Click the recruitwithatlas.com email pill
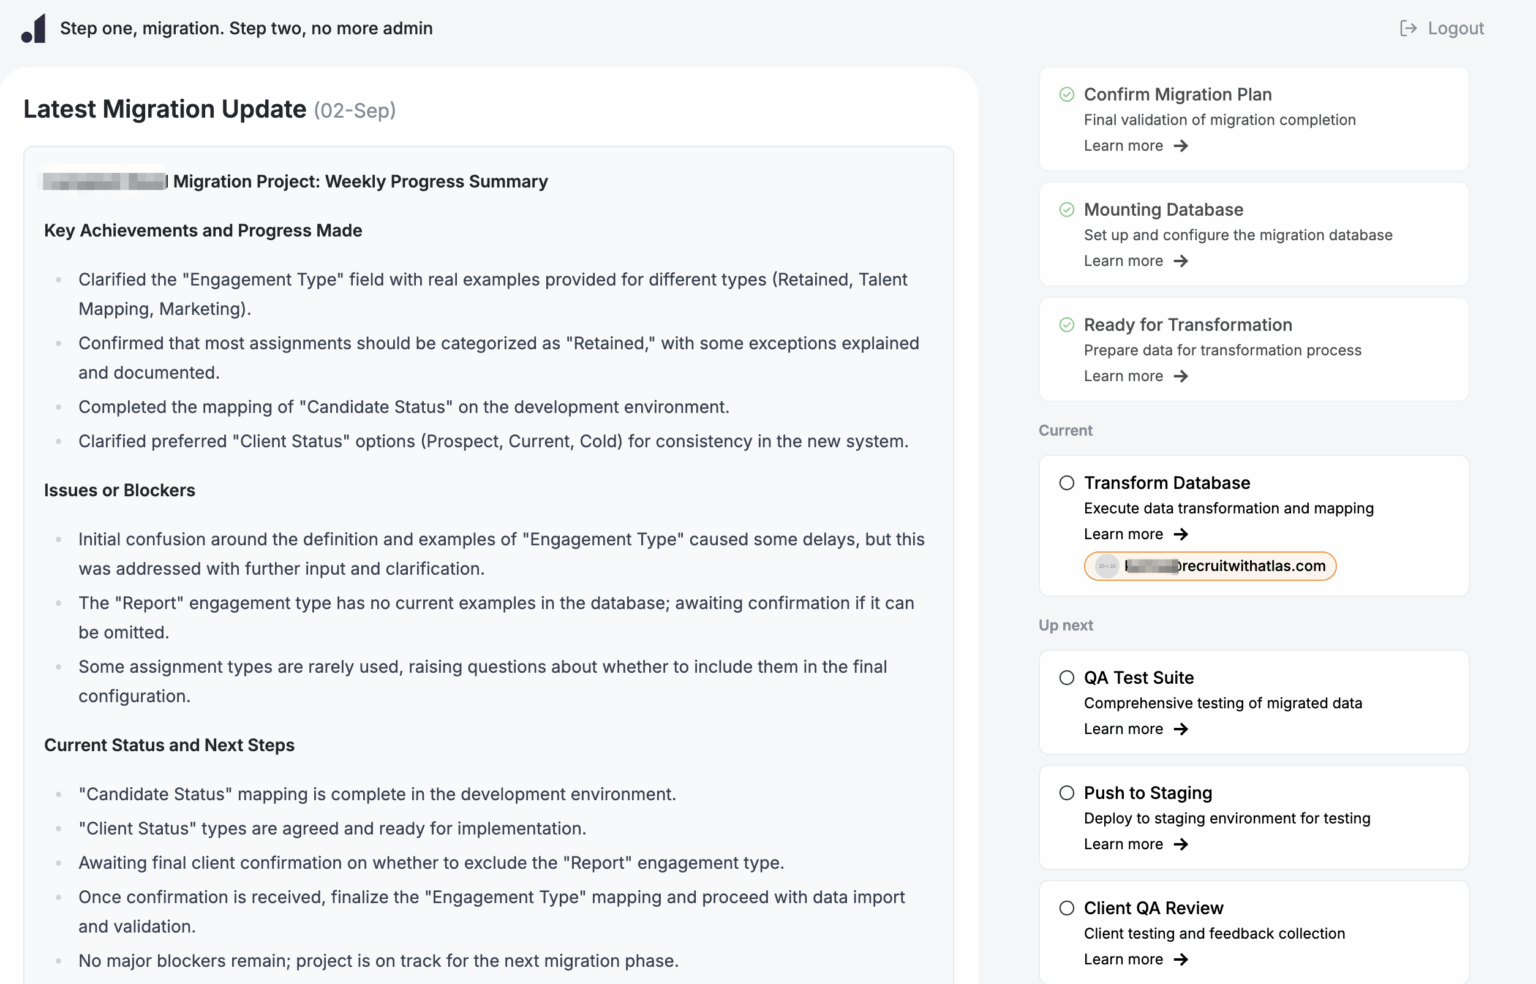This screenshot has height=984, width=1536. [1210, 566]
